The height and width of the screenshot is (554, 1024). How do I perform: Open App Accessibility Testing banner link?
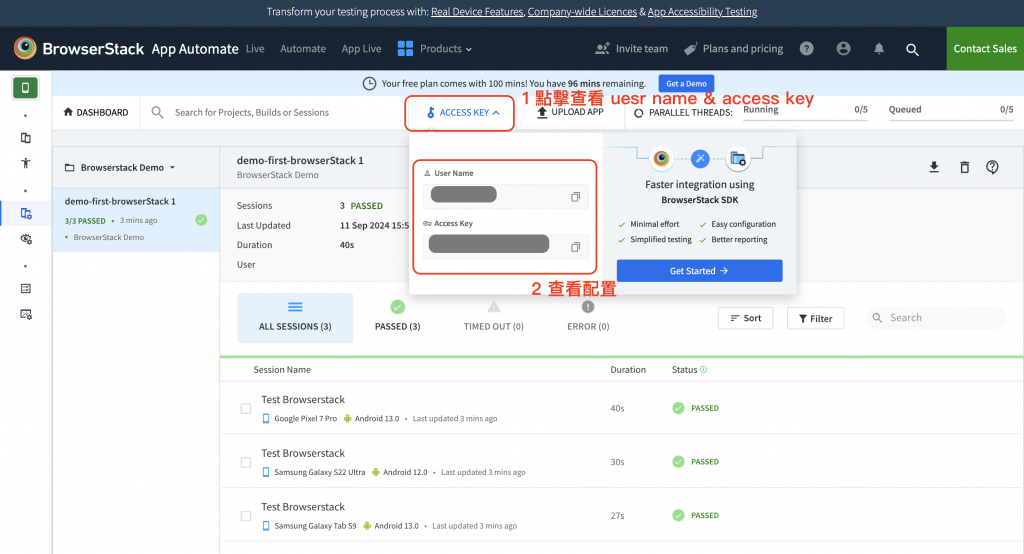click(x=702, y=12)
